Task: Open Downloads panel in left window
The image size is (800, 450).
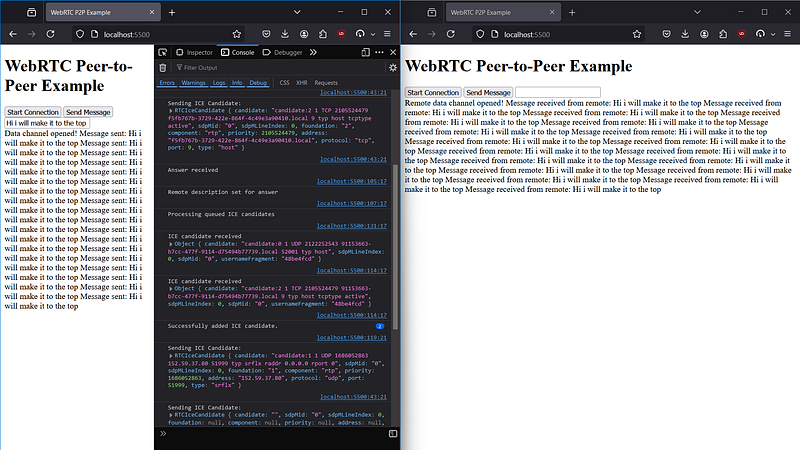Action: coord(285,34)
